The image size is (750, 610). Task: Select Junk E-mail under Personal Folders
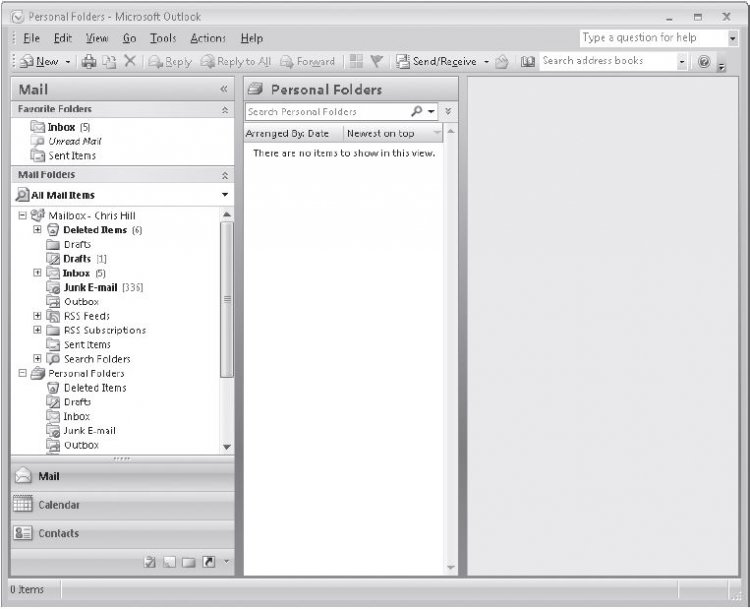click(81, 431)
